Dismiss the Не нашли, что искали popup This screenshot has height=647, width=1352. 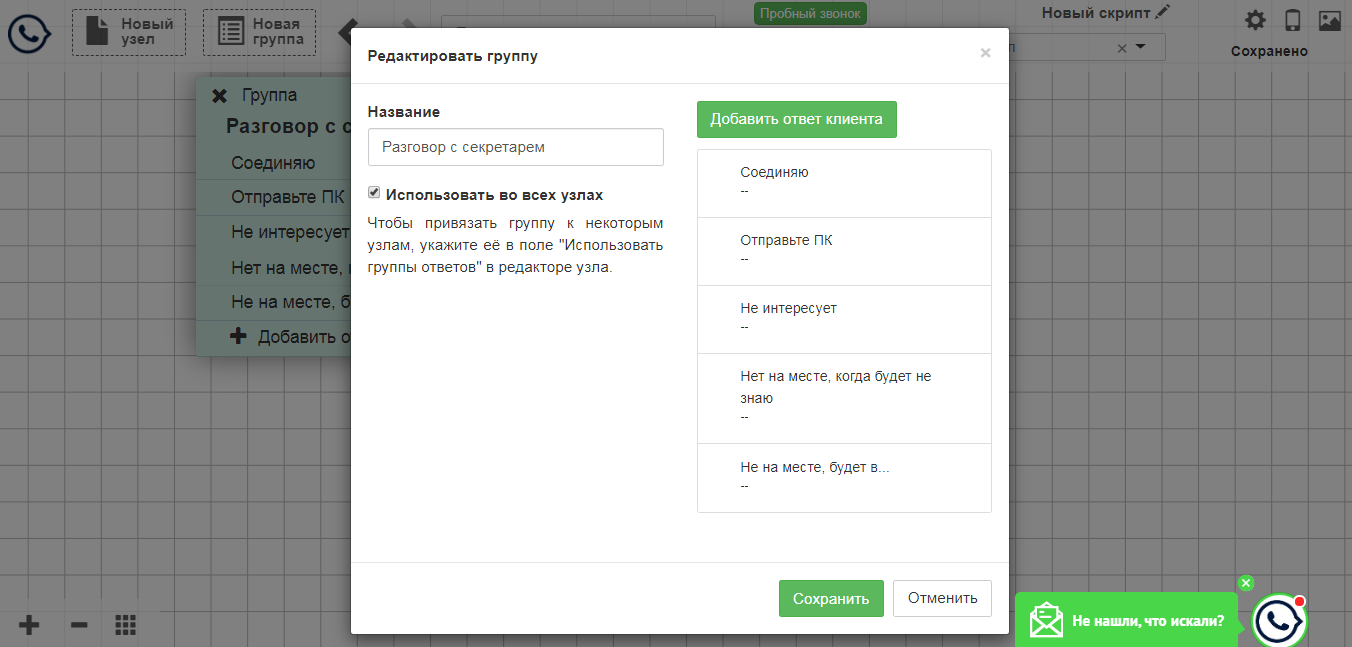click(x=1245, y=583)
